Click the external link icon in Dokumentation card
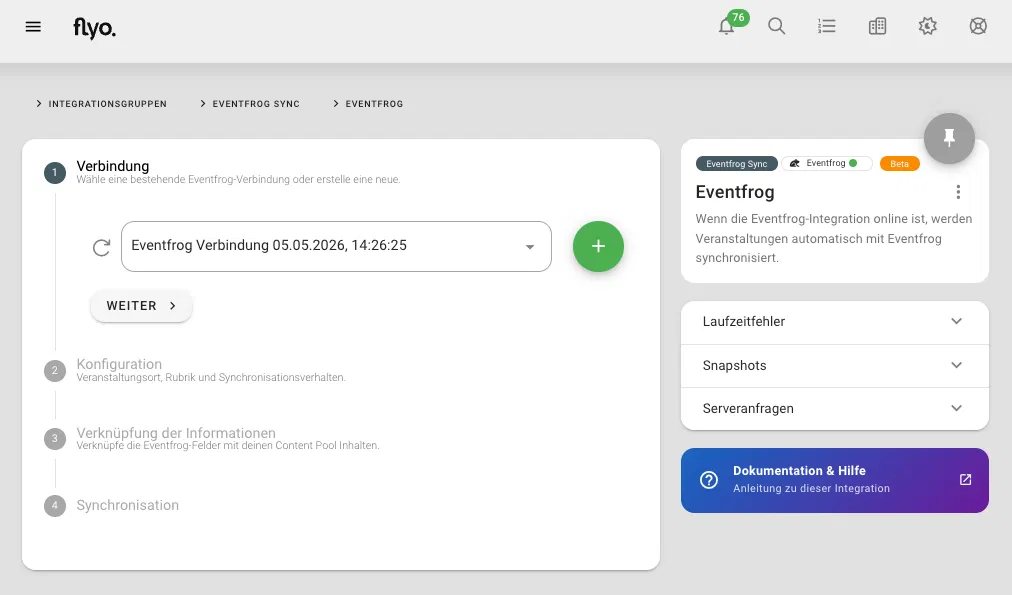The image size is (1012, 595). (x=966, y=479)
